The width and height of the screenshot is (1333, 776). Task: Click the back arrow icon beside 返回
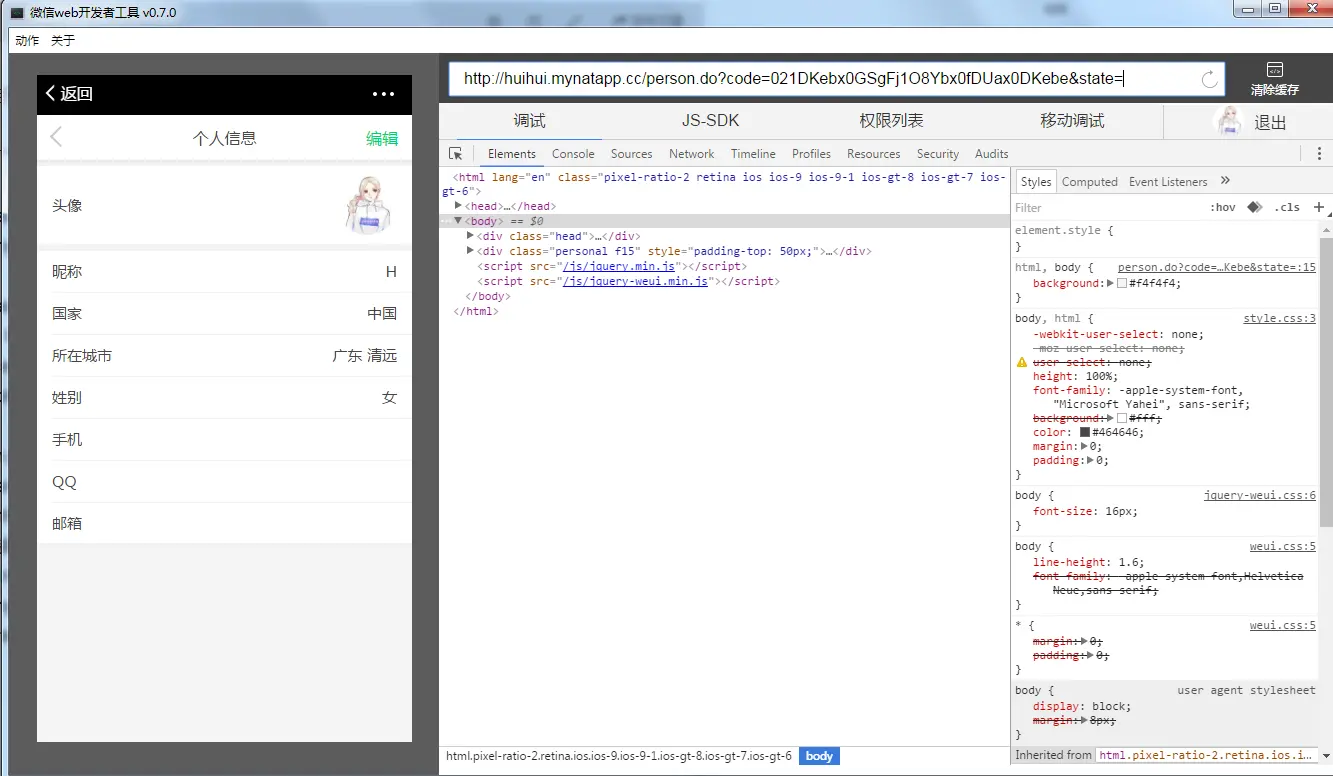coord(50,93)
